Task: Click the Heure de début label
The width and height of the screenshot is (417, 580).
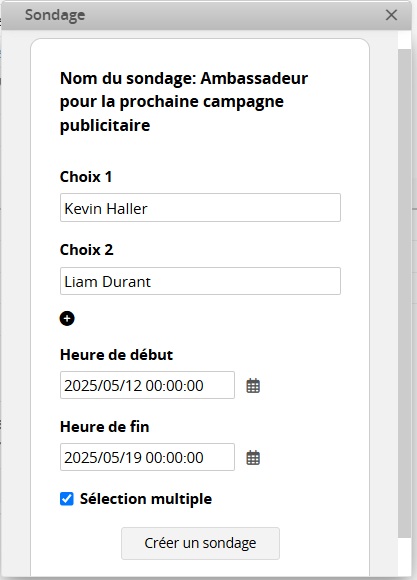Action: 116,355
